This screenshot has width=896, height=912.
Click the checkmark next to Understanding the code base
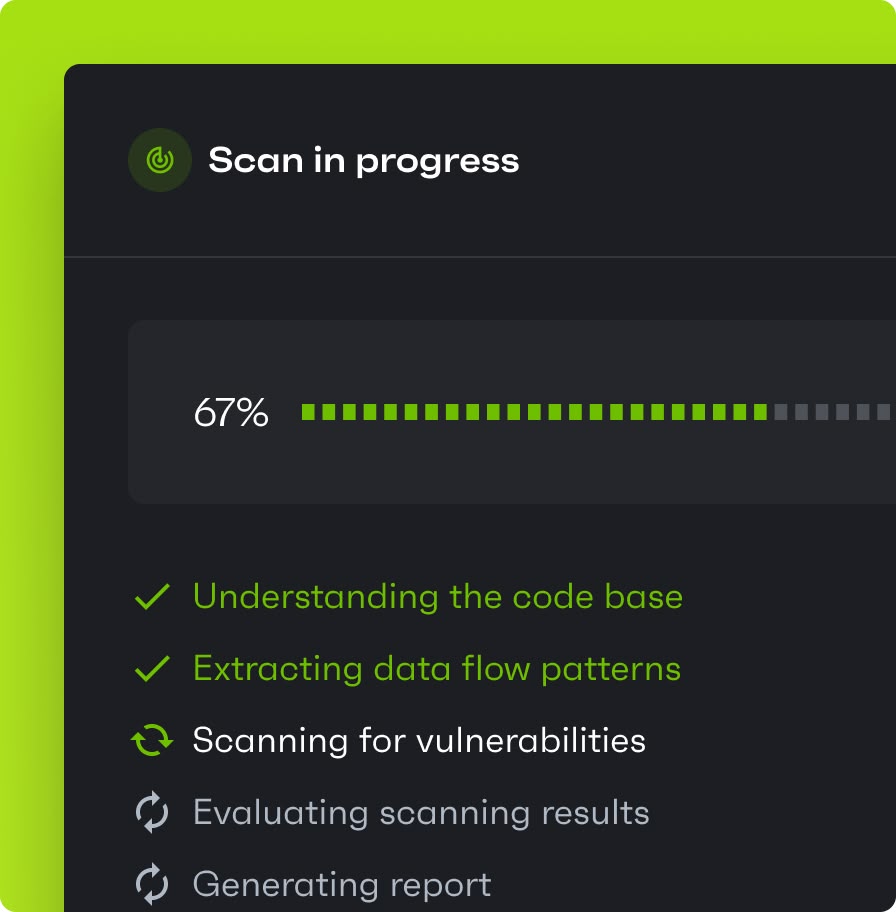point(152,597)
